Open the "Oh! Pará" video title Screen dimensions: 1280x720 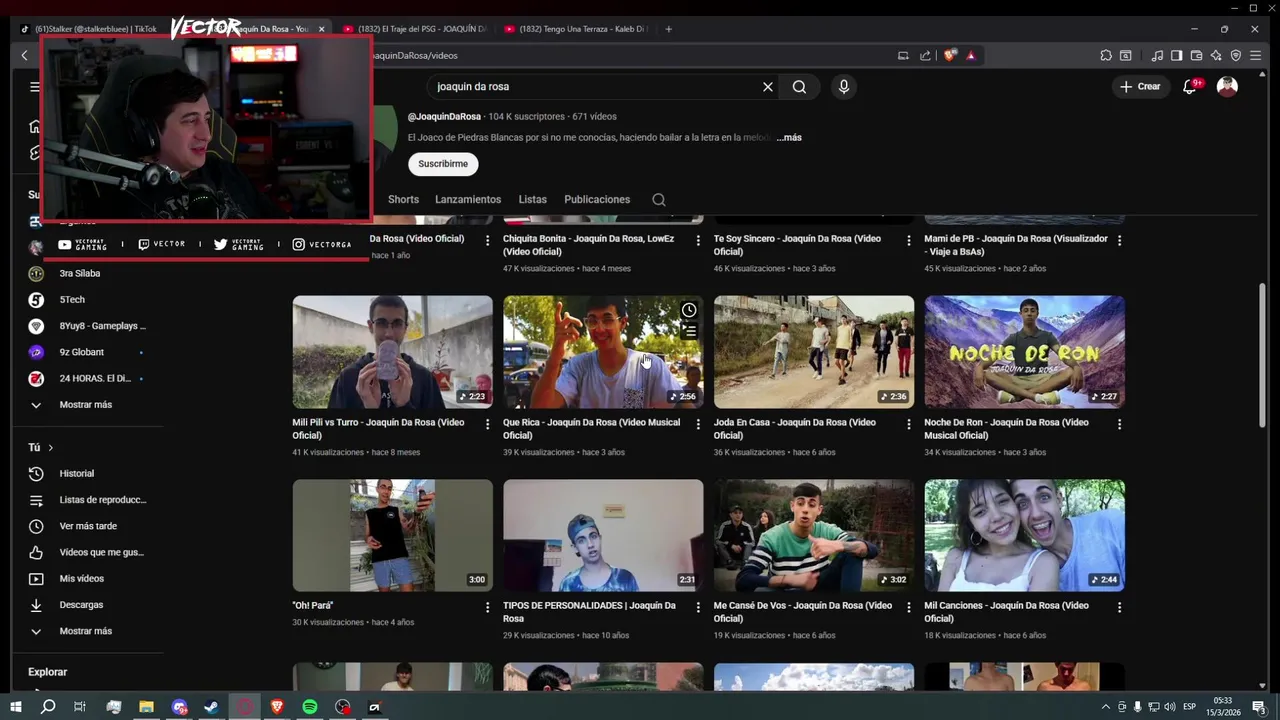(x=313, y=606)
